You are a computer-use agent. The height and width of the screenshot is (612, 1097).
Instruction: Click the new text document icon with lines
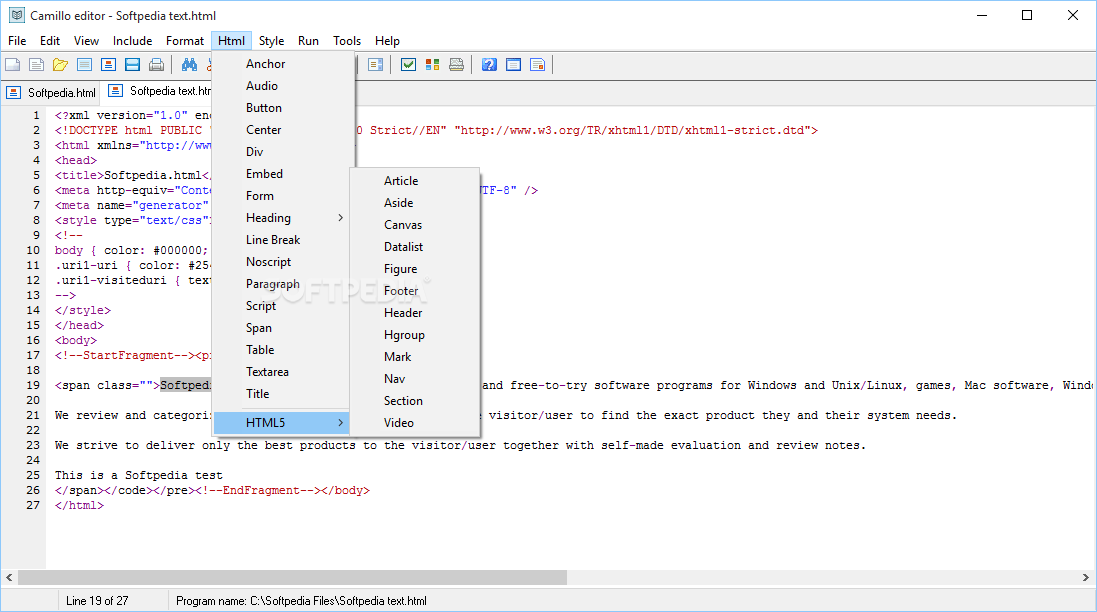pos(36,65)
